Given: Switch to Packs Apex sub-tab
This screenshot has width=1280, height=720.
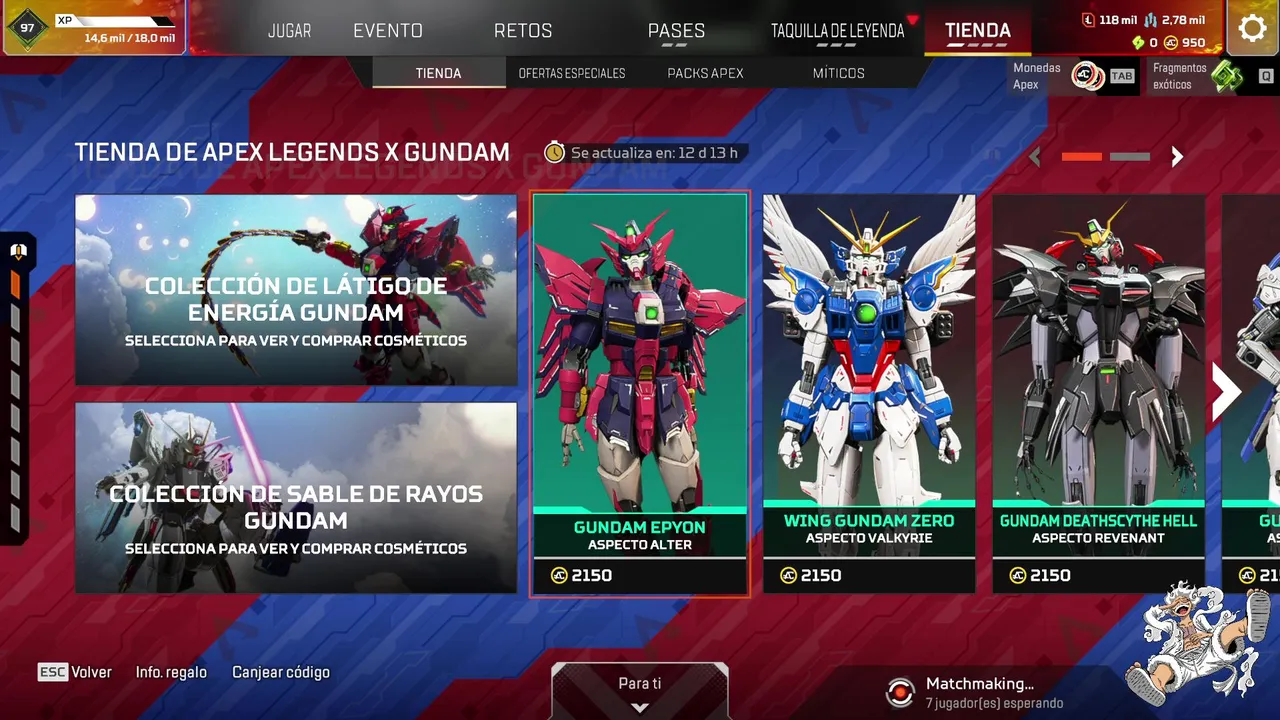Looking at the screenshot, I should (x=705, y=73).
